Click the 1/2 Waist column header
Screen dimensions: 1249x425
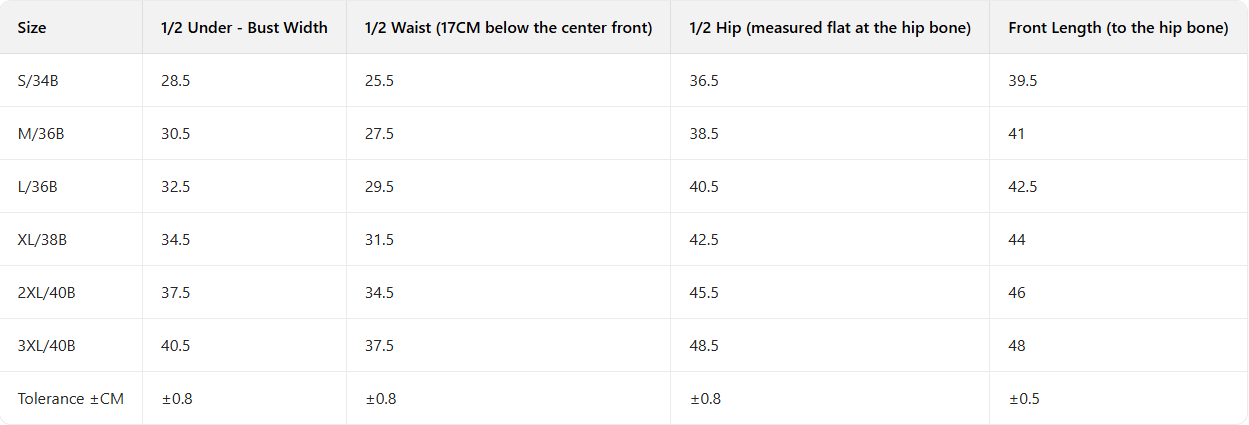508,27
